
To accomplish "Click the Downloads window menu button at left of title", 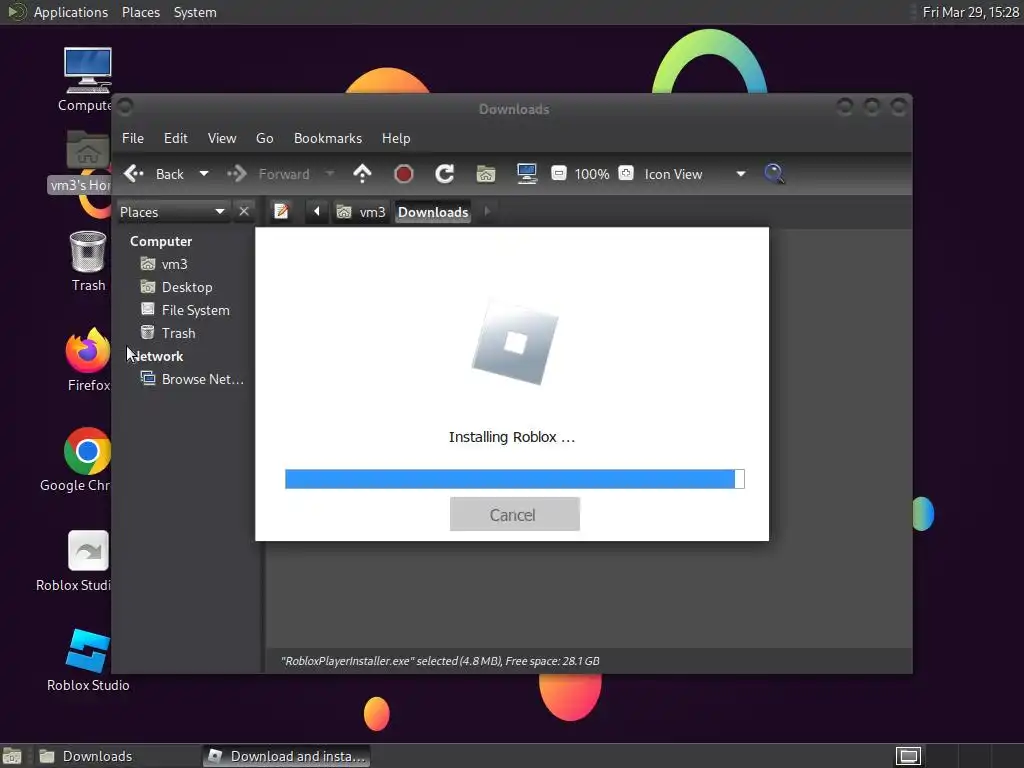I will click(x=125, y=106).
